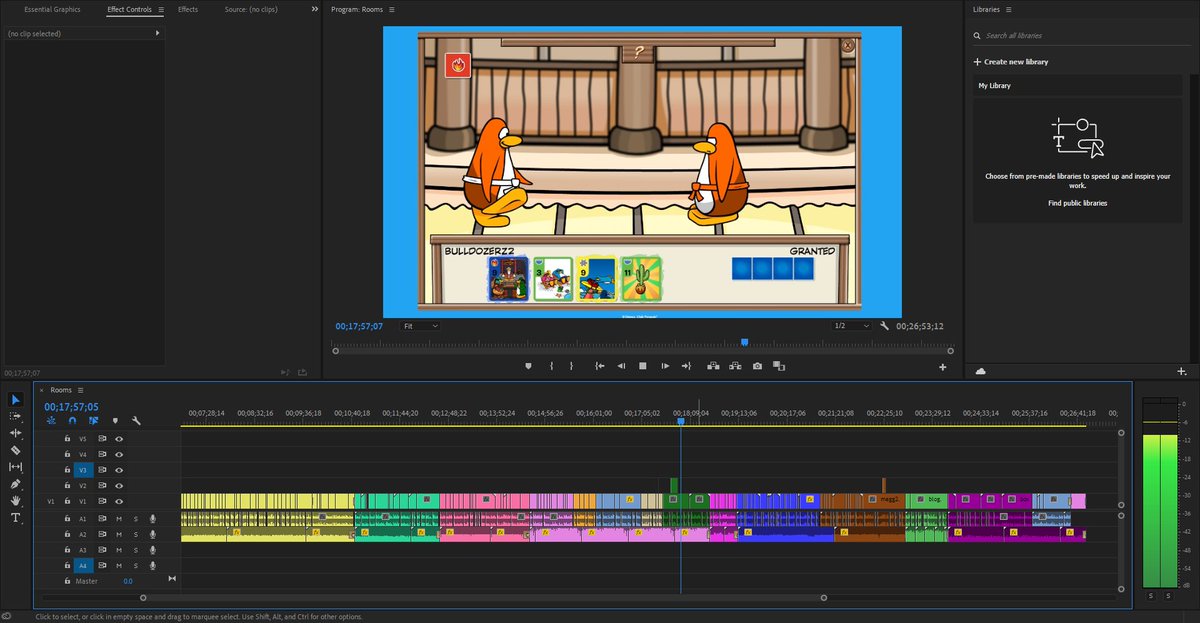The image size is (1200, 623).
Task: Toggle V3 track output eye
Action: [x=118, y=470]
